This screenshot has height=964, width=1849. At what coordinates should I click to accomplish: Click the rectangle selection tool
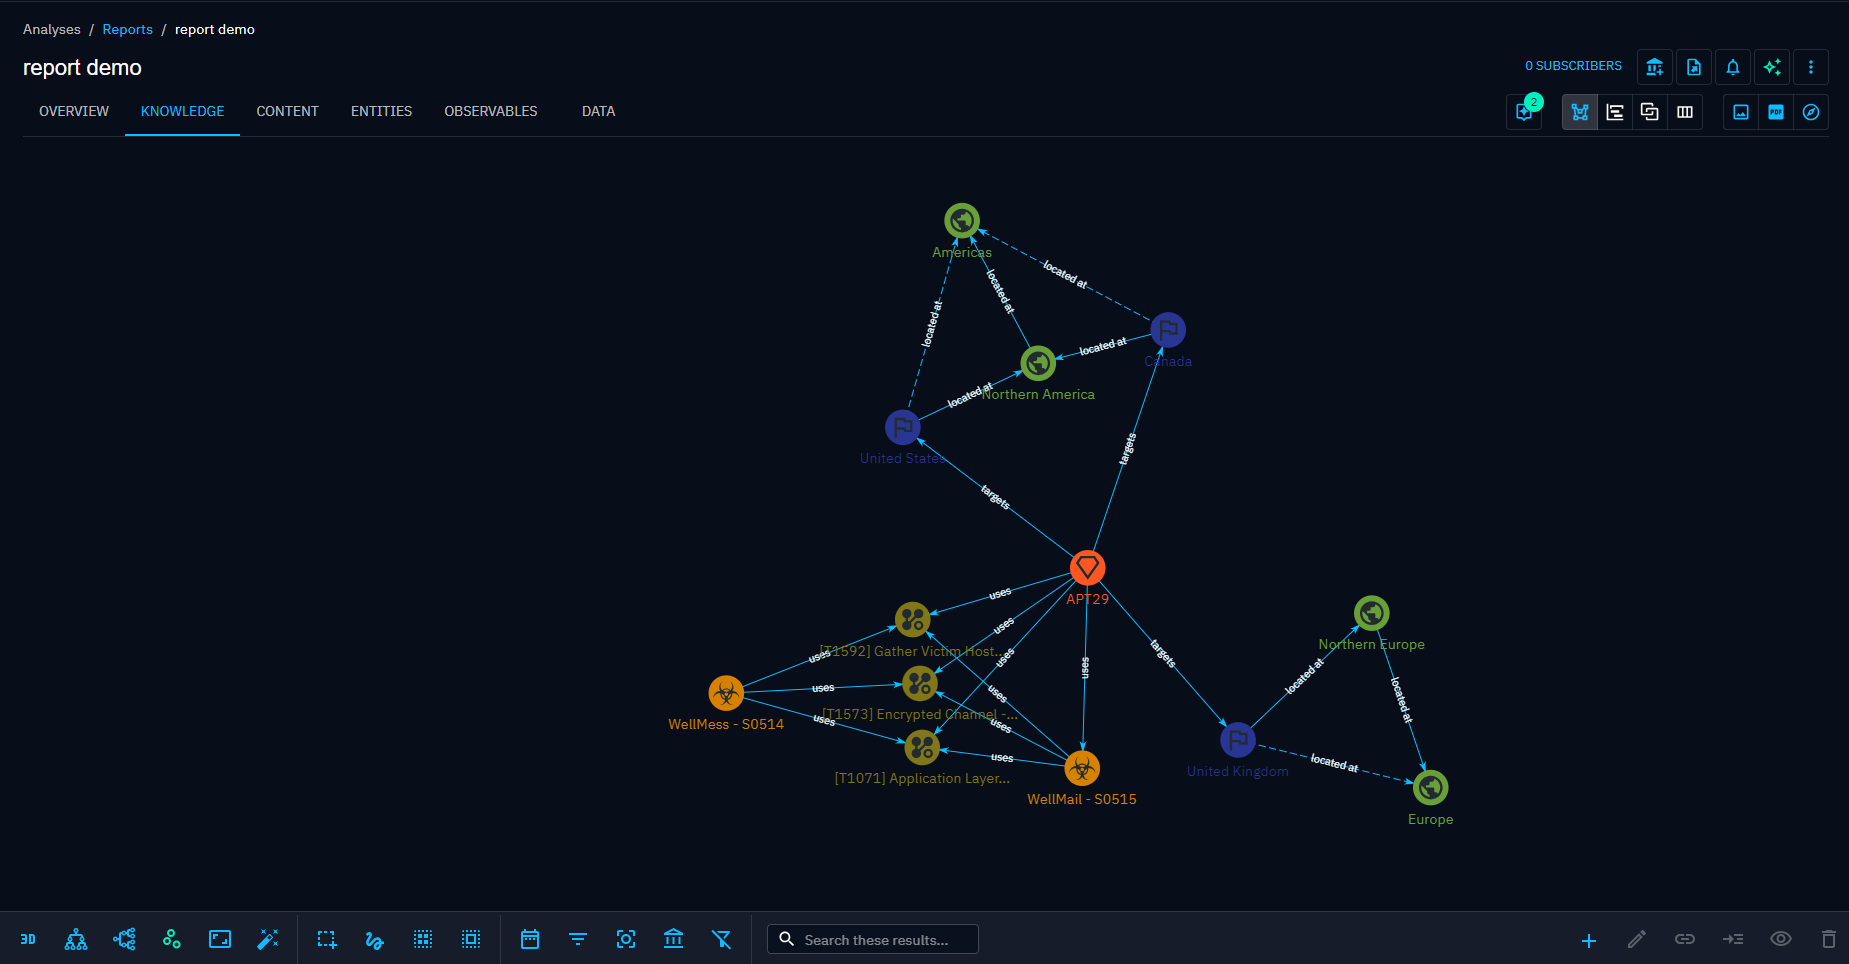click(x=327, y=939)
